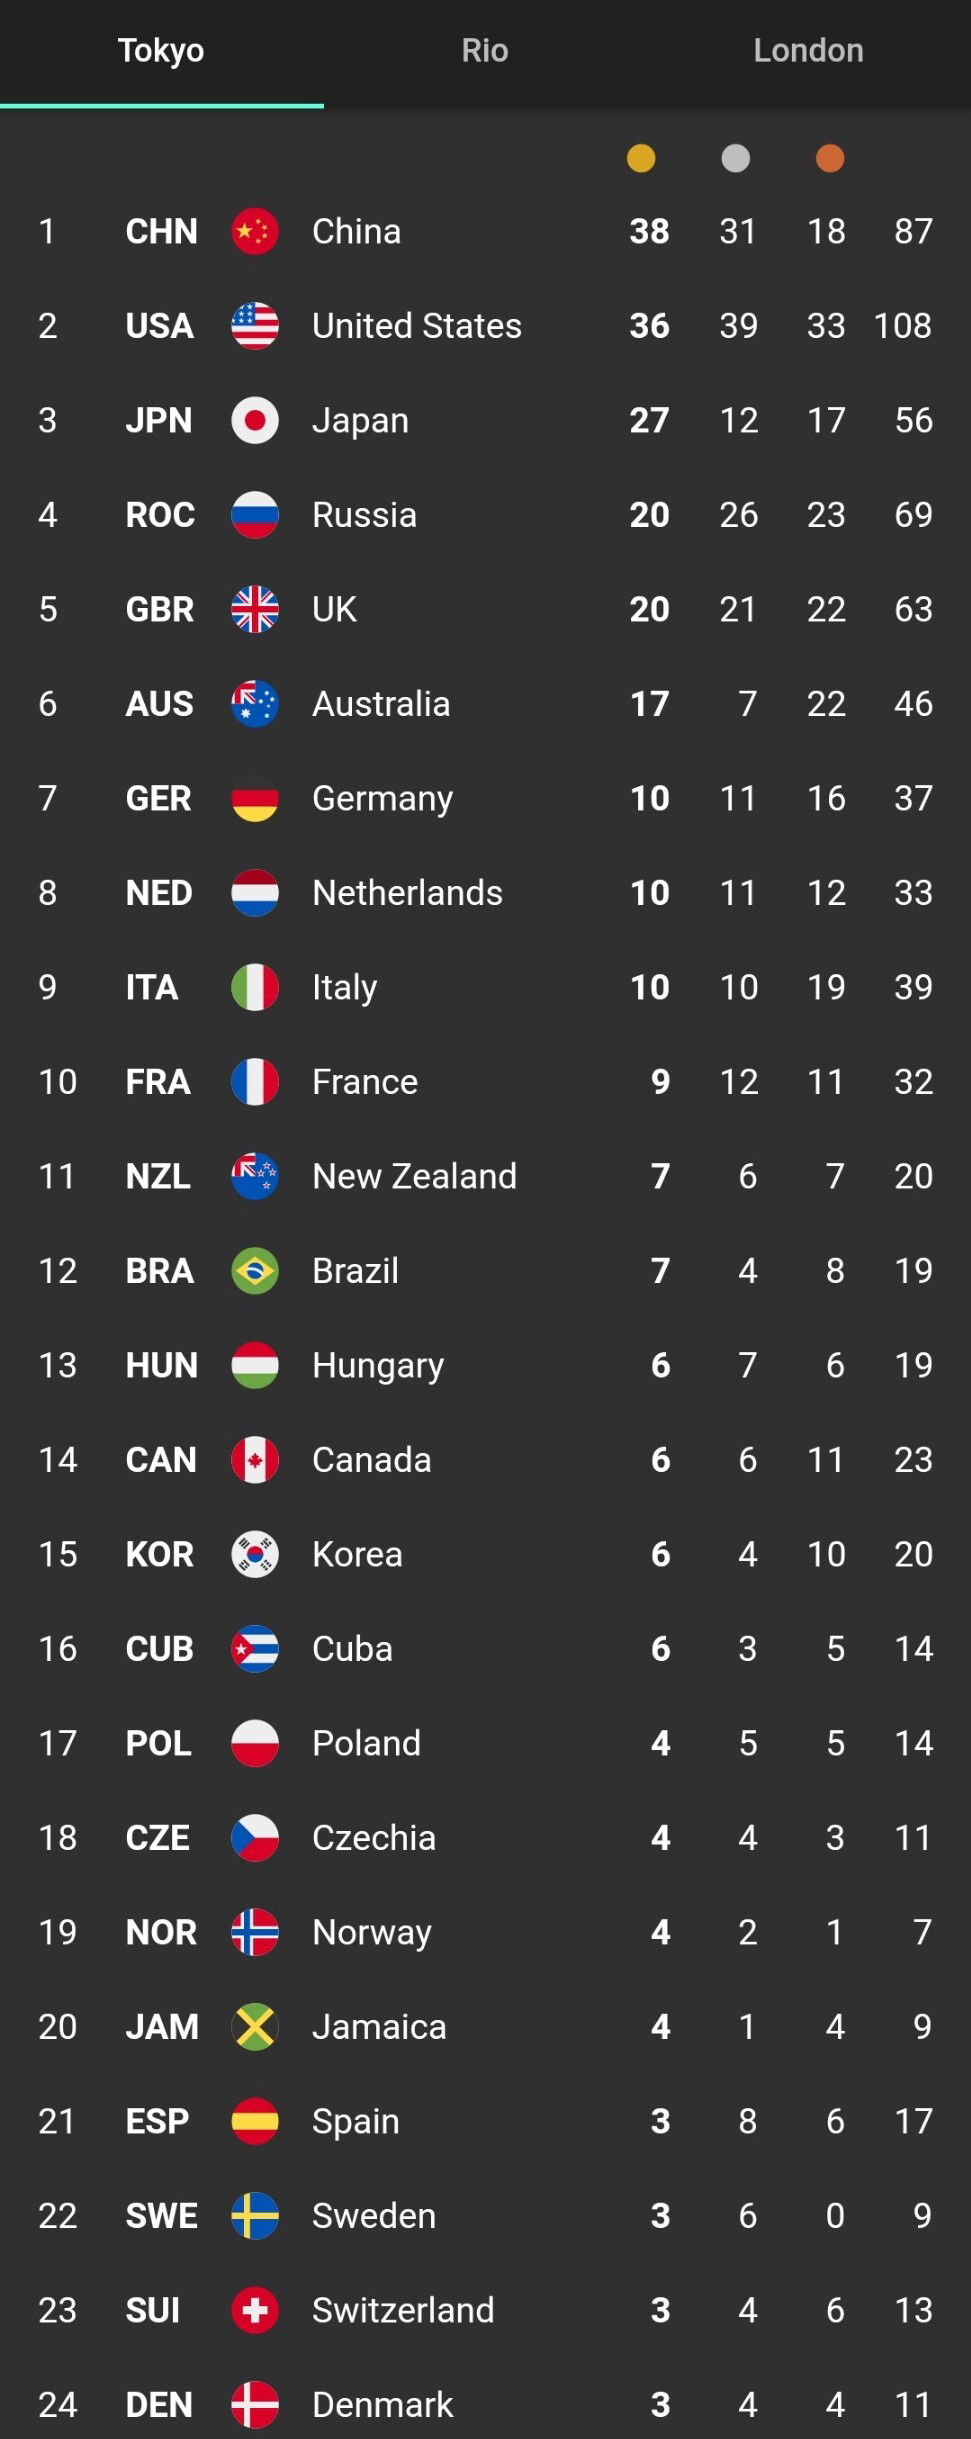Tap the United States flag icon
The height and width of the screenshot is (2439, 971).
[255, 326]
